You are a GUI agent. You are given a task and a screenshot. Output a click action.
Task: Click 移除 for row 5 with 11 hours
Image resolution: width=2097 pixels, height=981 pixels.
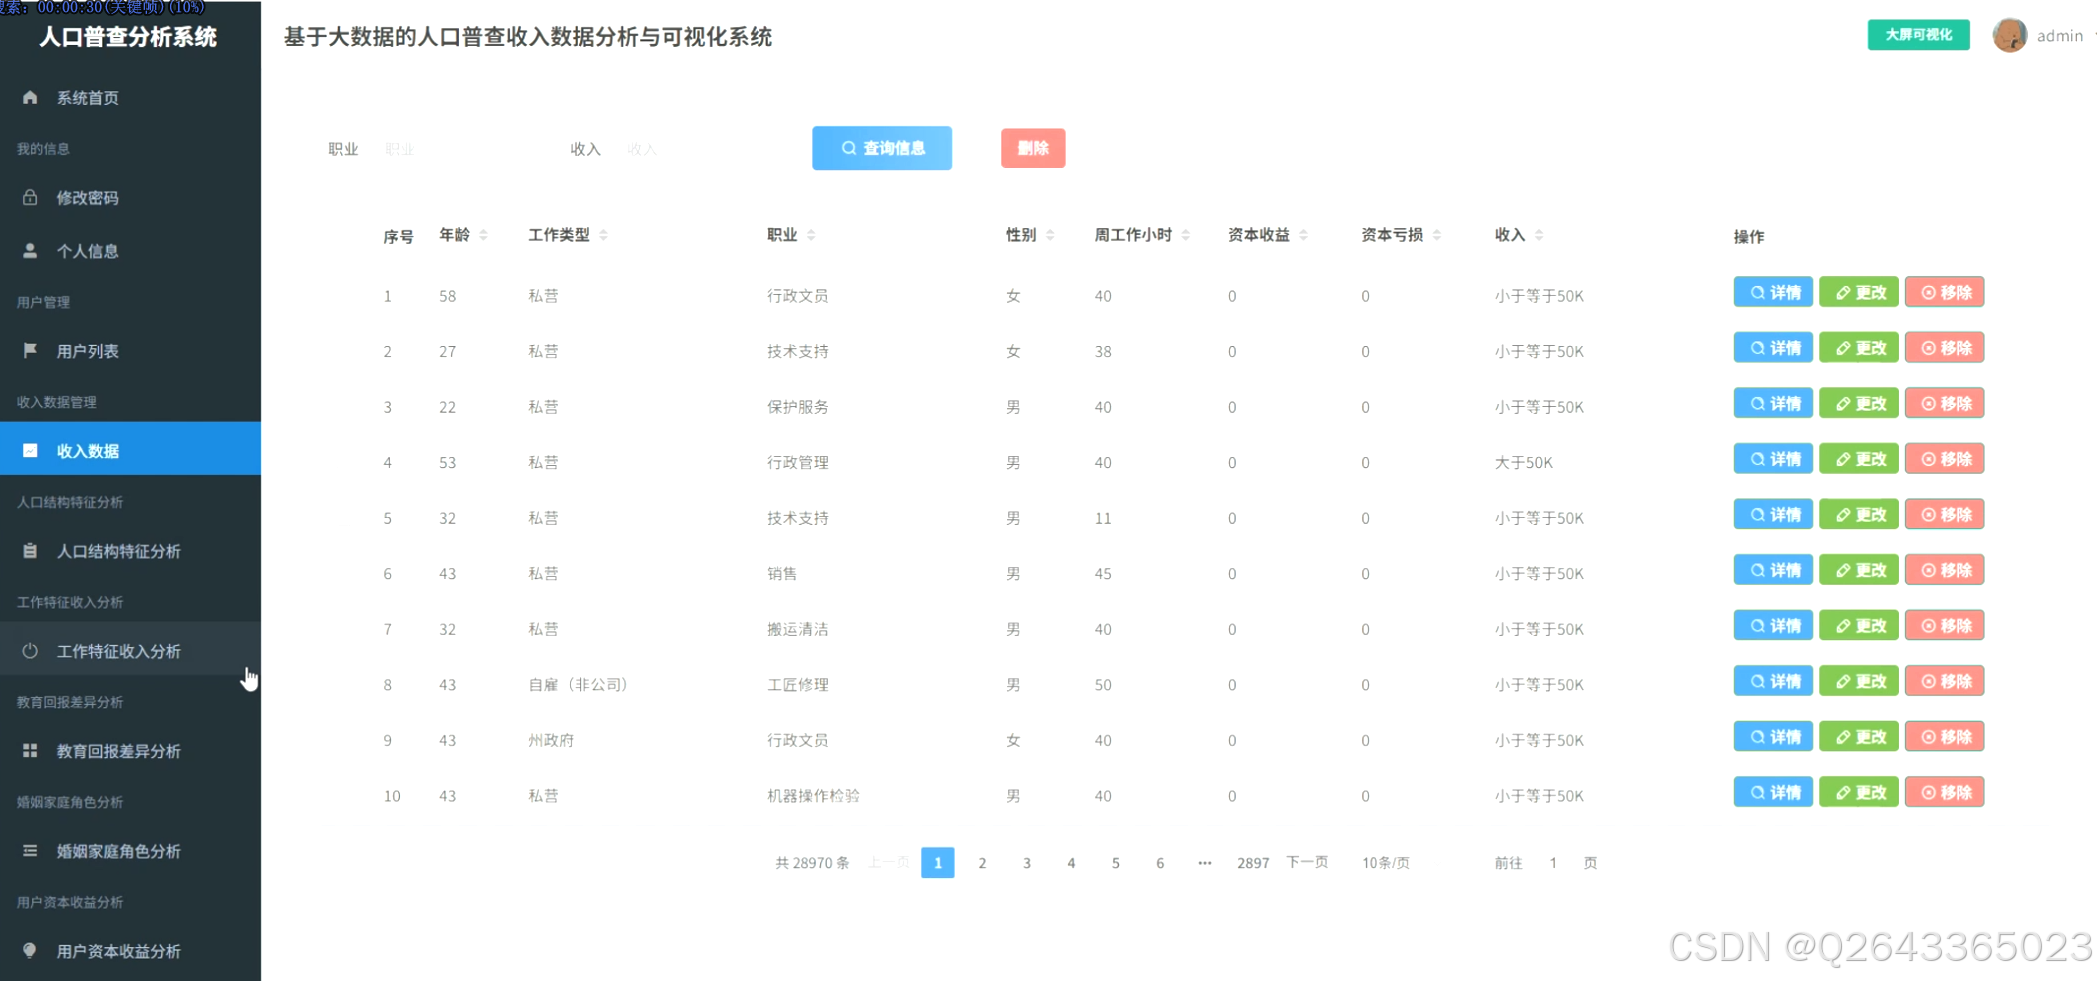pyautogui.click(x=1945, y=515)
